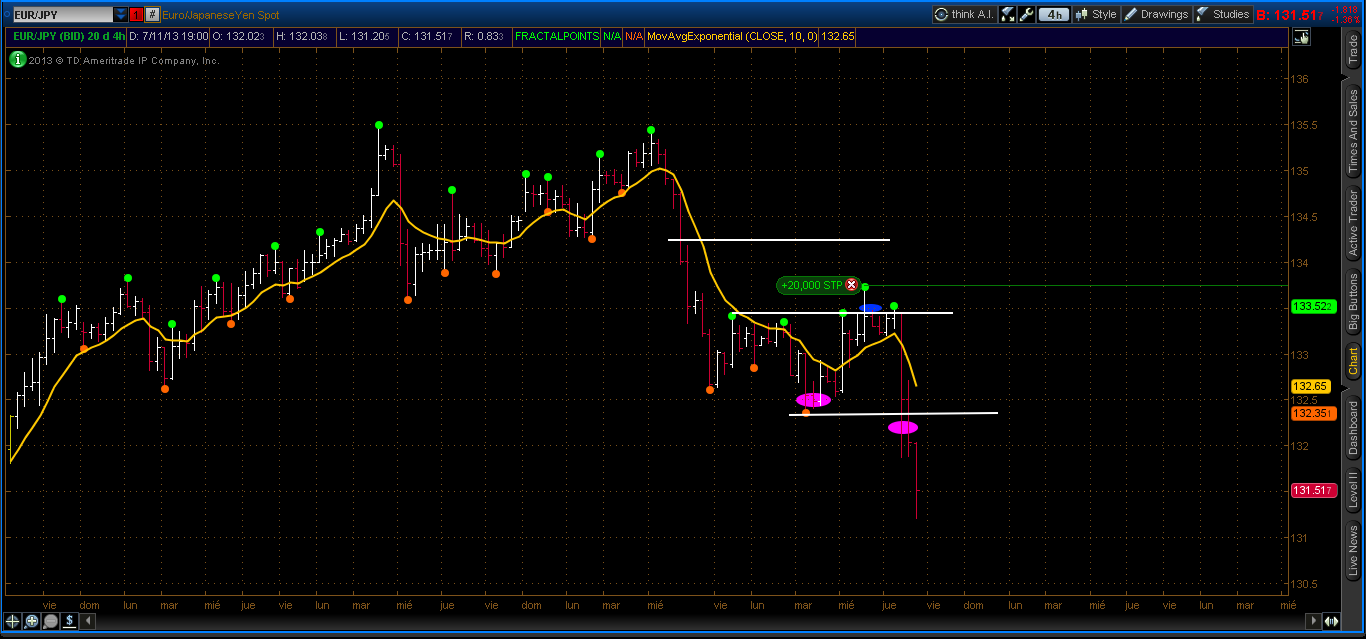The height and width of the screenshot is (639, 1366).
Task: Open the Style menu
Action: pos(1096,14)
